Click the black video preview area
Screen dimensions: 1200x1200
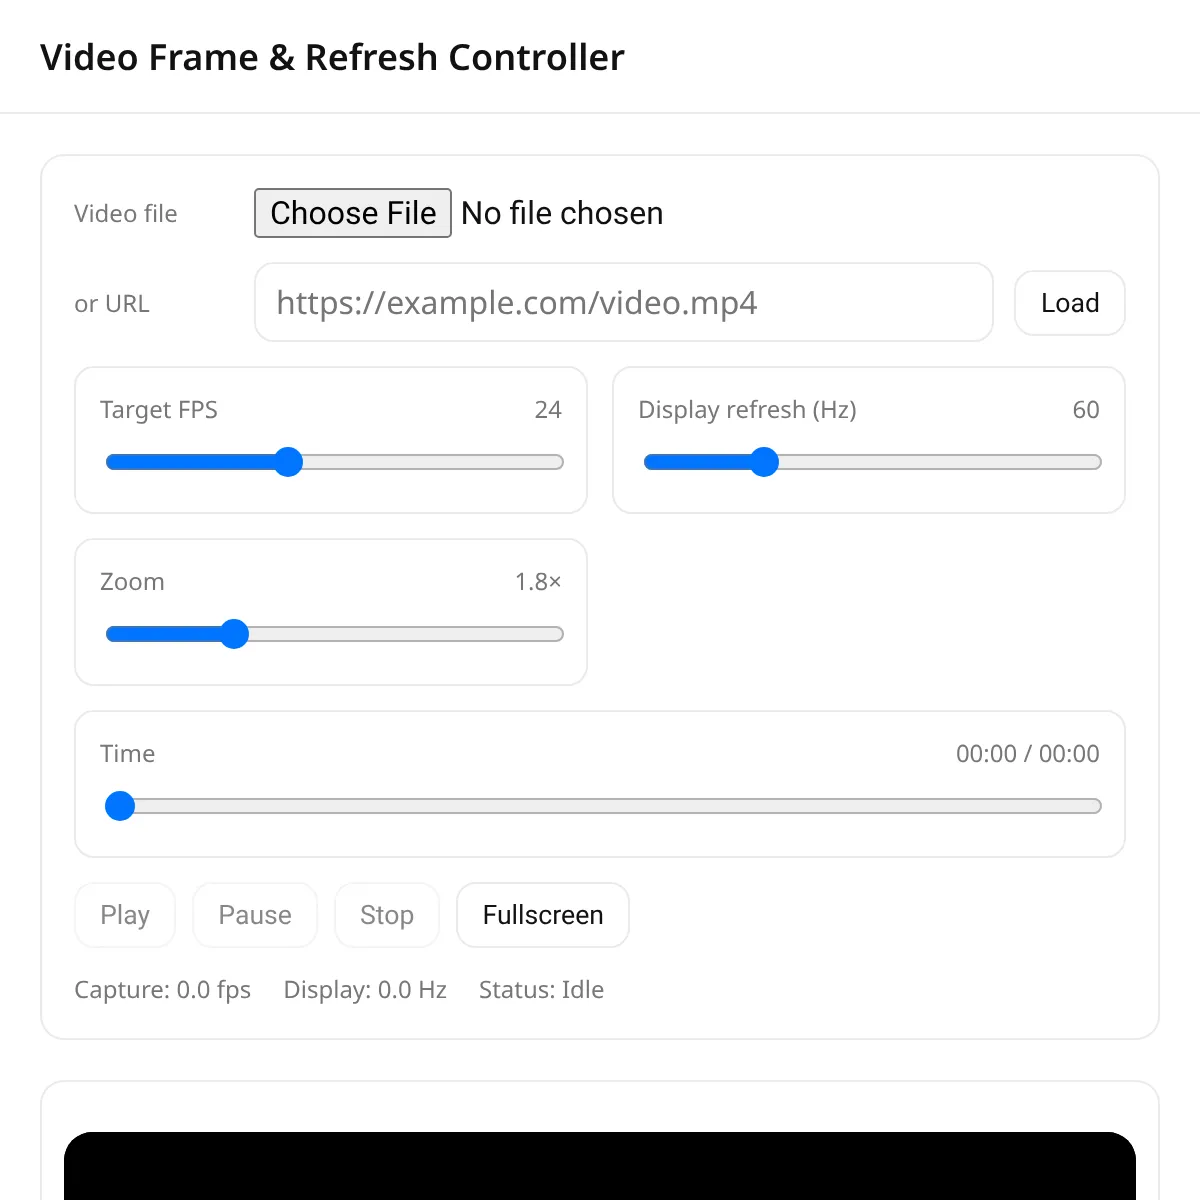pyautogui.click(x=600, y=1166)
